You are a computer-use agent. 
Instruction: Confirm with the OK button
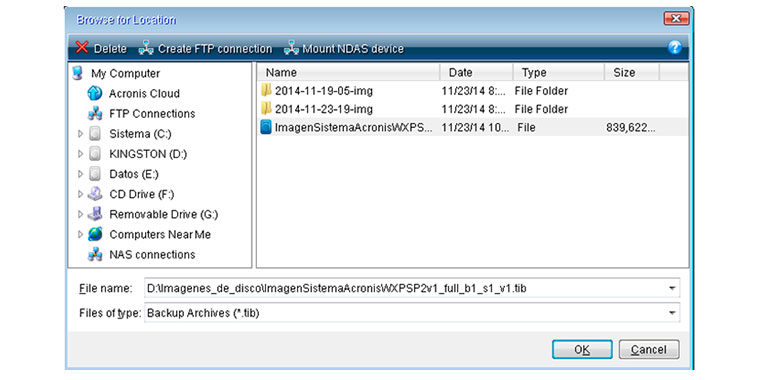coord(582,349)
